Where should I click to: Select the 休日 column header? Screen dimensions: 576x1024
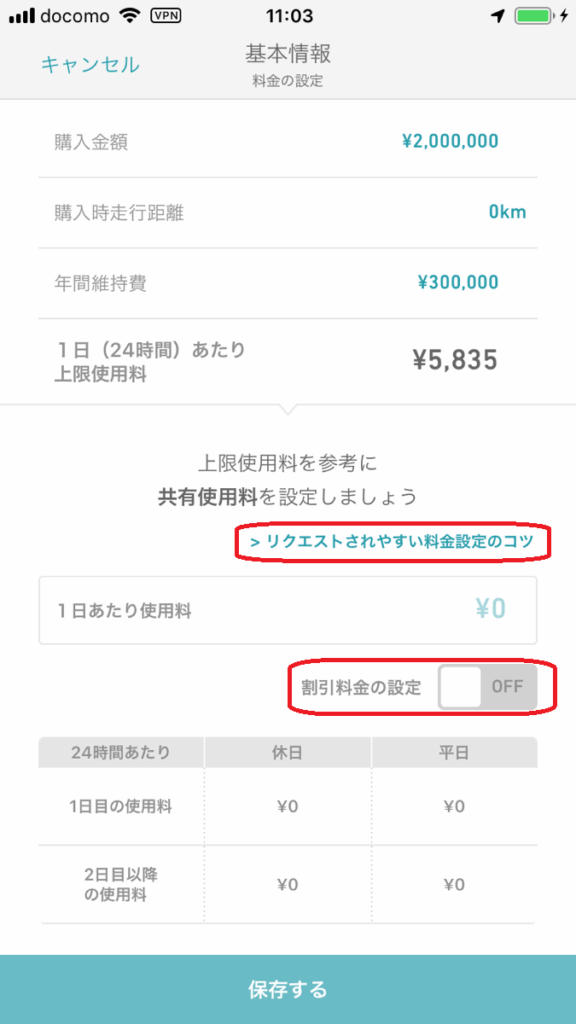(x=288, y=752)
